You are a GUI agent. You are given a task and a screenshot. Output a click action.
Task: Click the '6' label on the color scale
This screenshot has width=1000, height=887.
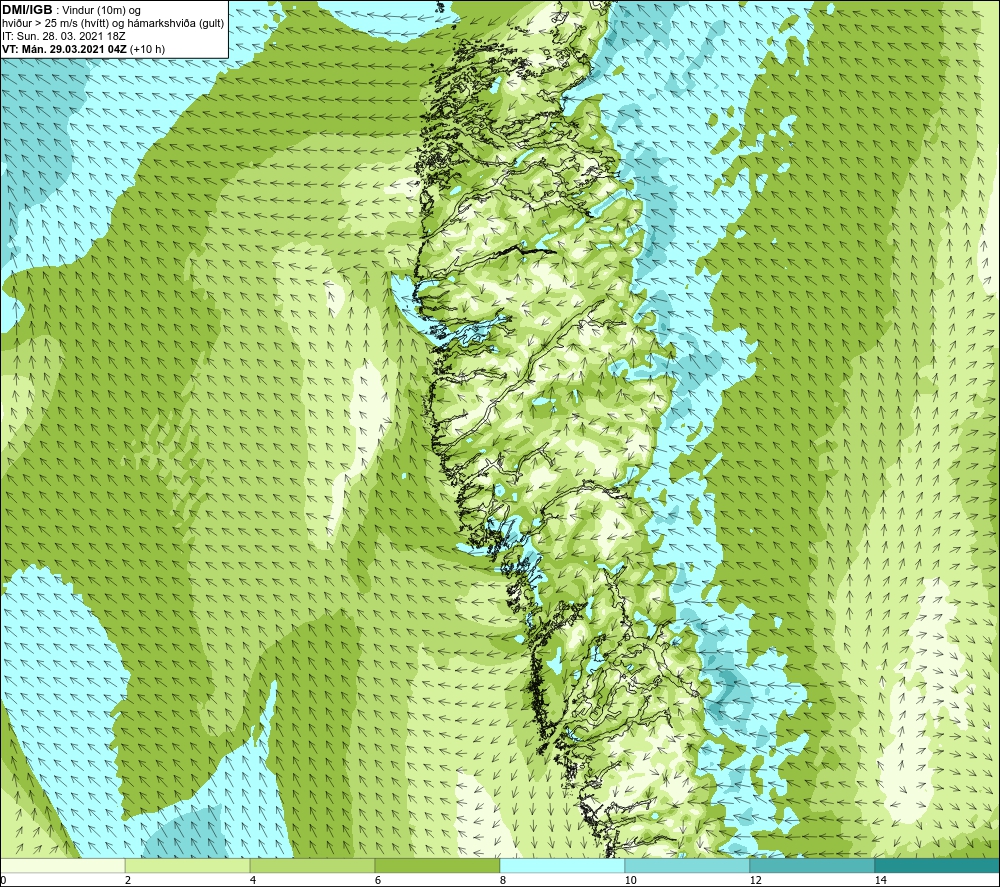click(378, 880)
